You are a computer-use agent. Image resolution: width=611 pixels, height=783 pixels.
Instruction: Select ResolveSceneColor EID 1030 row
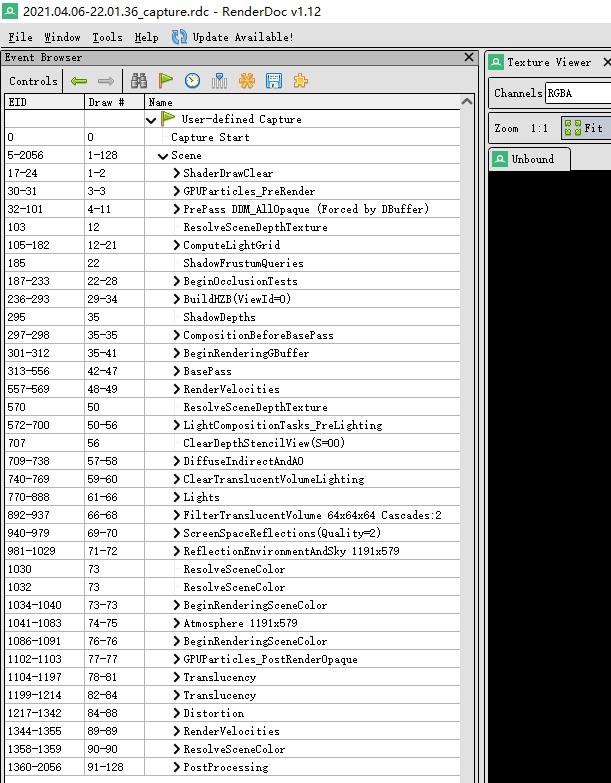pyautogui.click(x=233, y=569)
